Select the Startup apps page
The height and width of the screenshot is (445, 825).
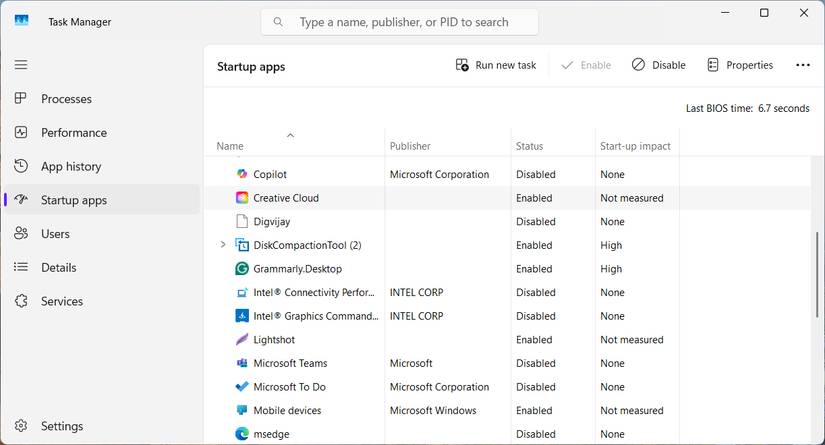click(x=103, y=200)
